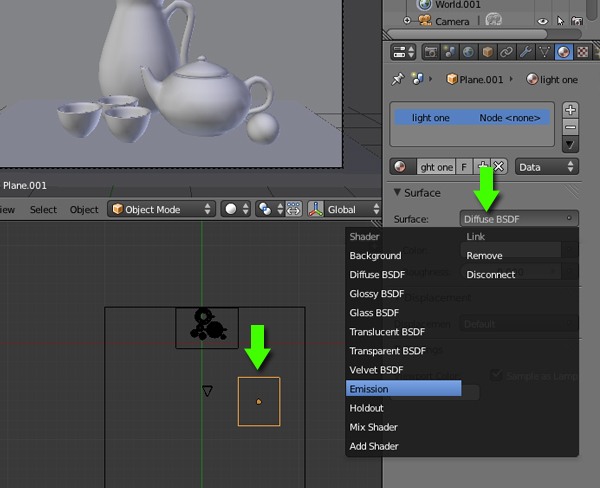Click the Plane.001 object breadcrumb
Screen dimensions: 600x488
475,80
